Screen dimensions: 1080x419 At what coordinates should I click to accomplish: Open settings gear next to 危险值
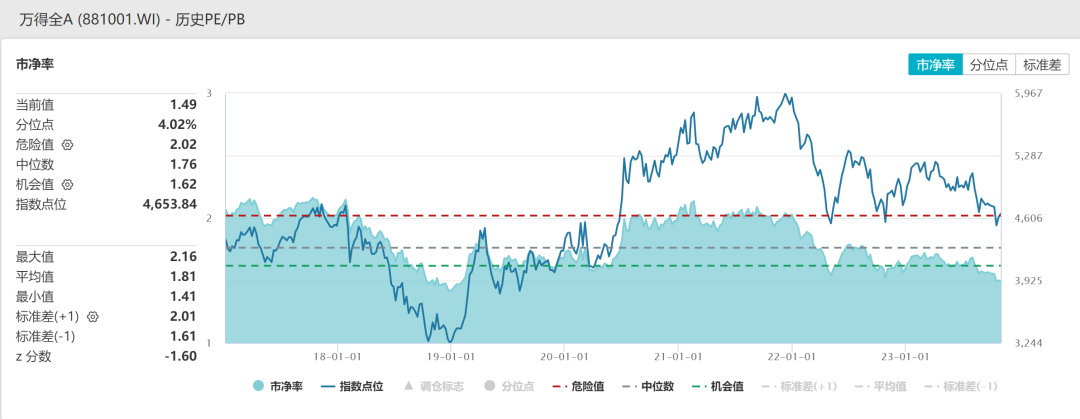[67, 144]
